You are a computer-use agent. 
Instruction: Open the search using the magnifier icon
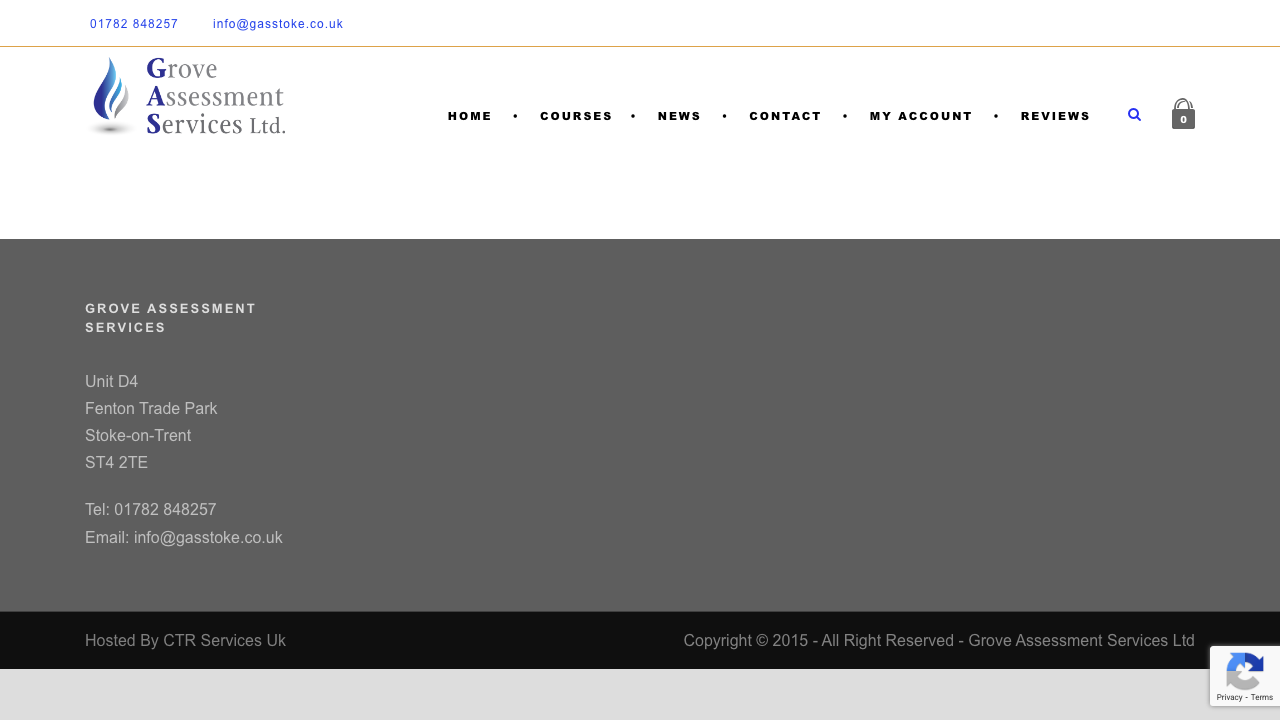1133,114
